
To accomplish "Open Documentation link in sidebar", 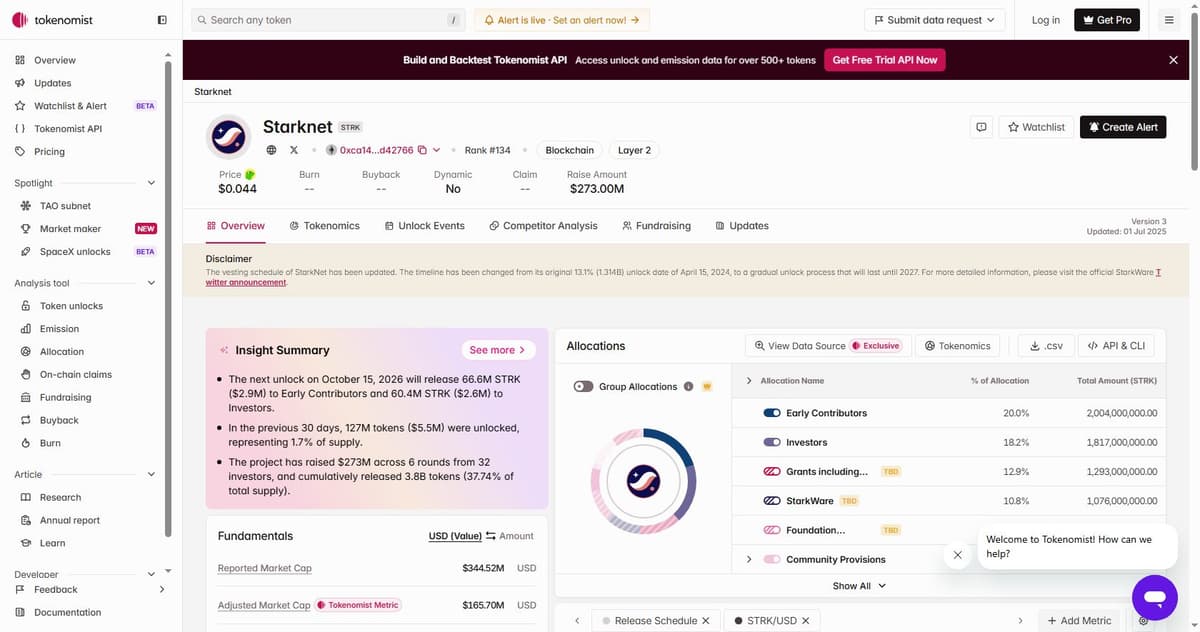I will pos(67,613).
